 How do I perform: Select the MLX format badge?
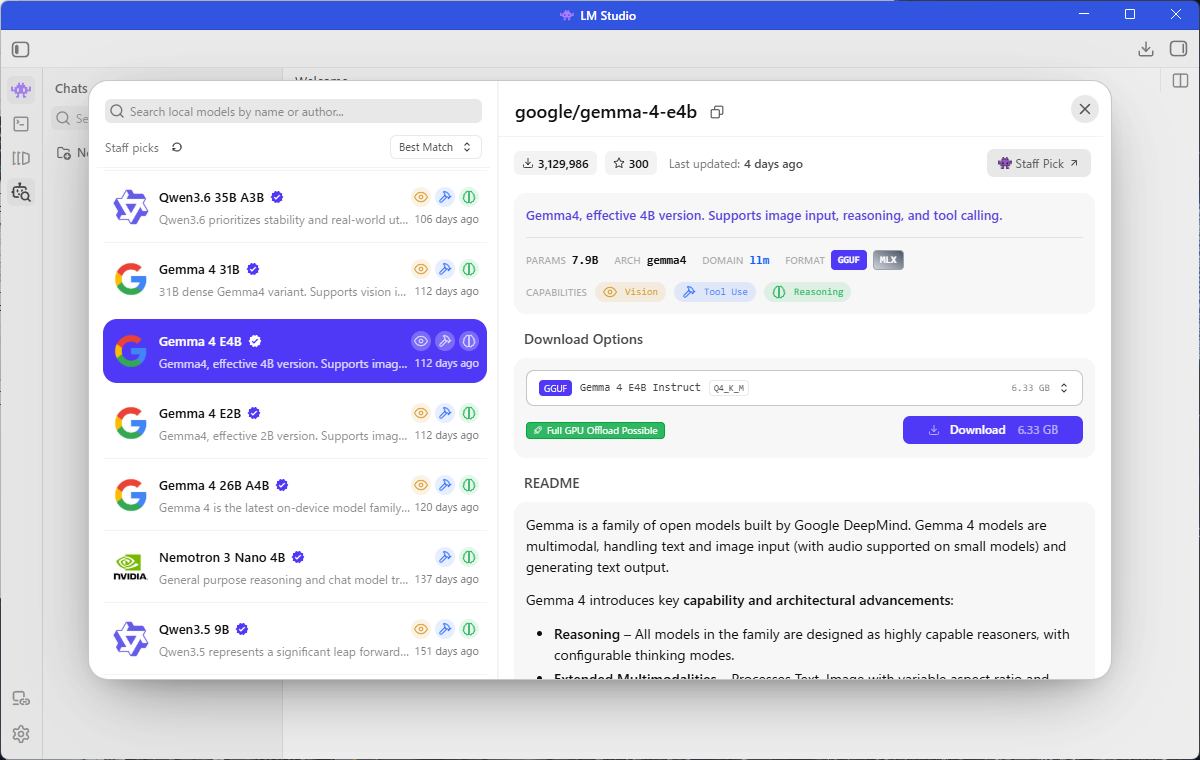pos(888,260)
